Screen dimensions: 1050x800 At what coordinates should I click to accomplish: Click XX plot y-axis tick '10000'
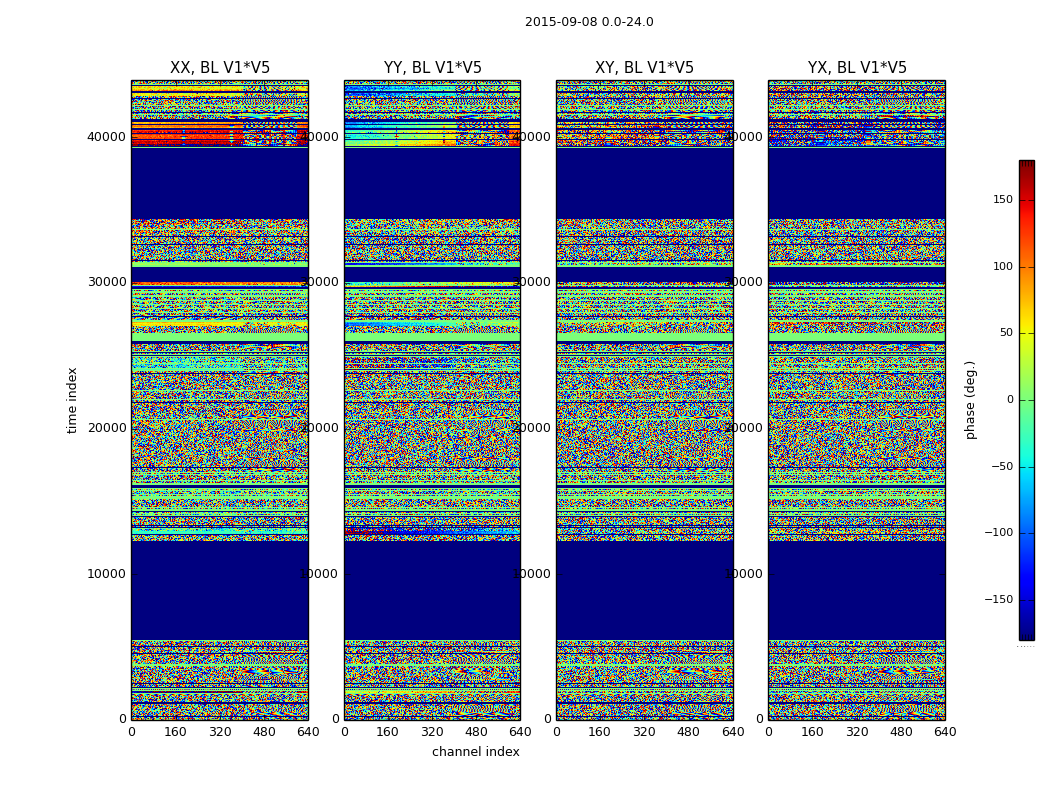(106, 574)
